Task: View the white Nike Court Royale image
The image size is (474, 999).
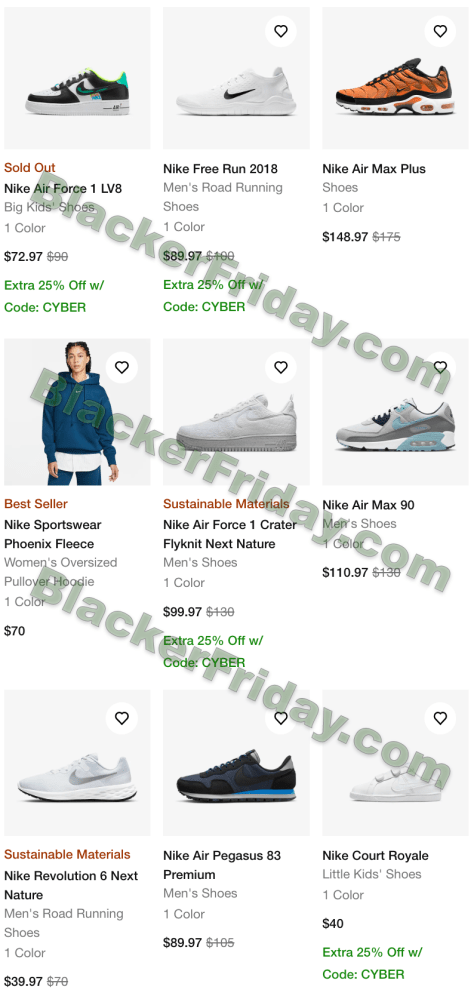Action: [396, 763]
